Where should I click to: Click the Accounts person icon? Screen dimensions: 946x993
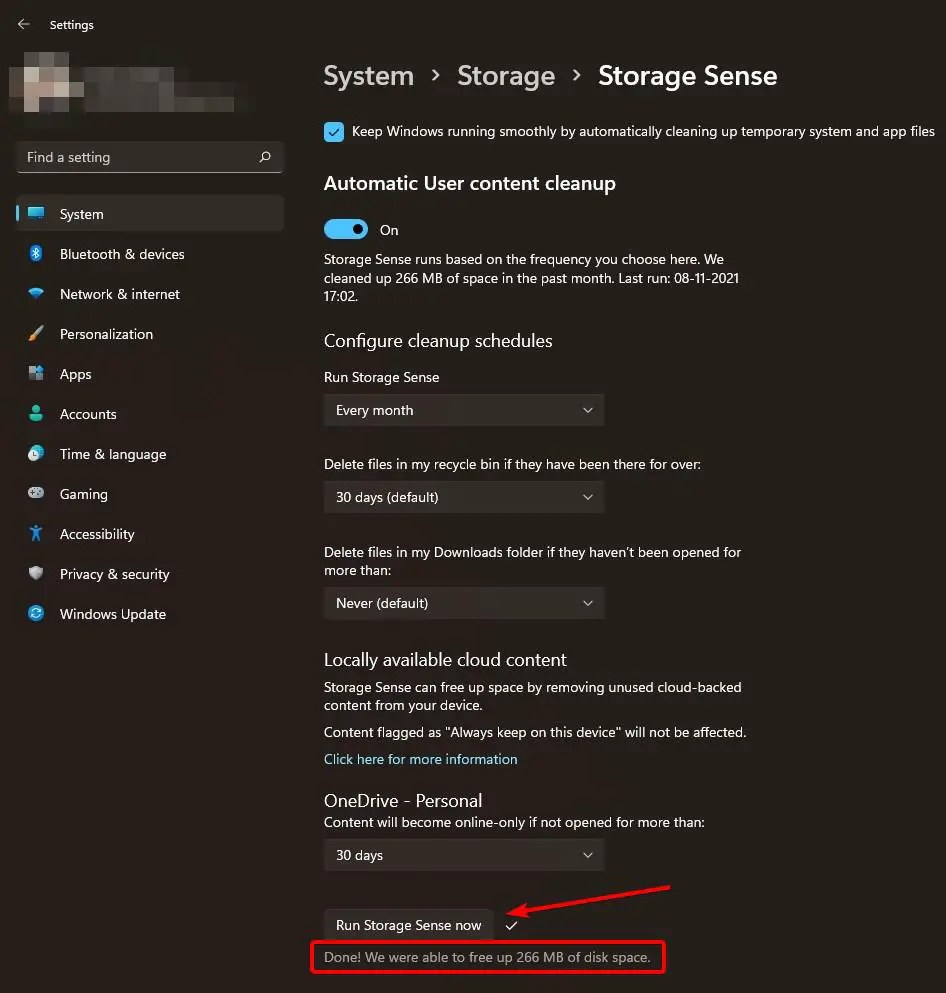(36, 413)
